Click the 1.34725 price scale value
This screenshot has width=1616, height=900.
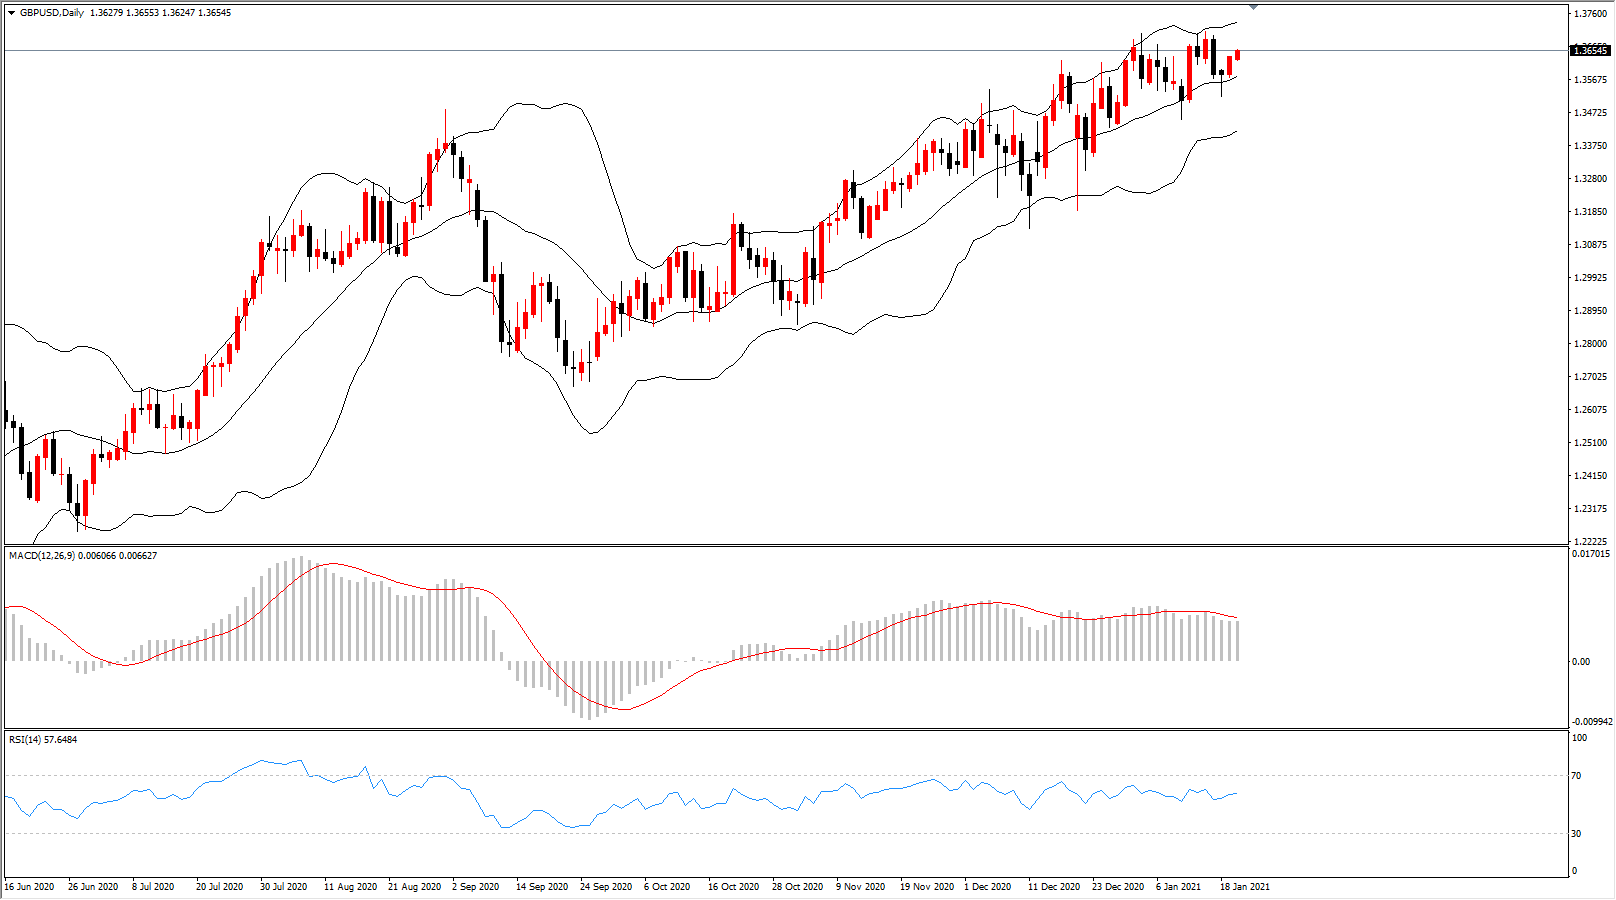point(1590,113)
